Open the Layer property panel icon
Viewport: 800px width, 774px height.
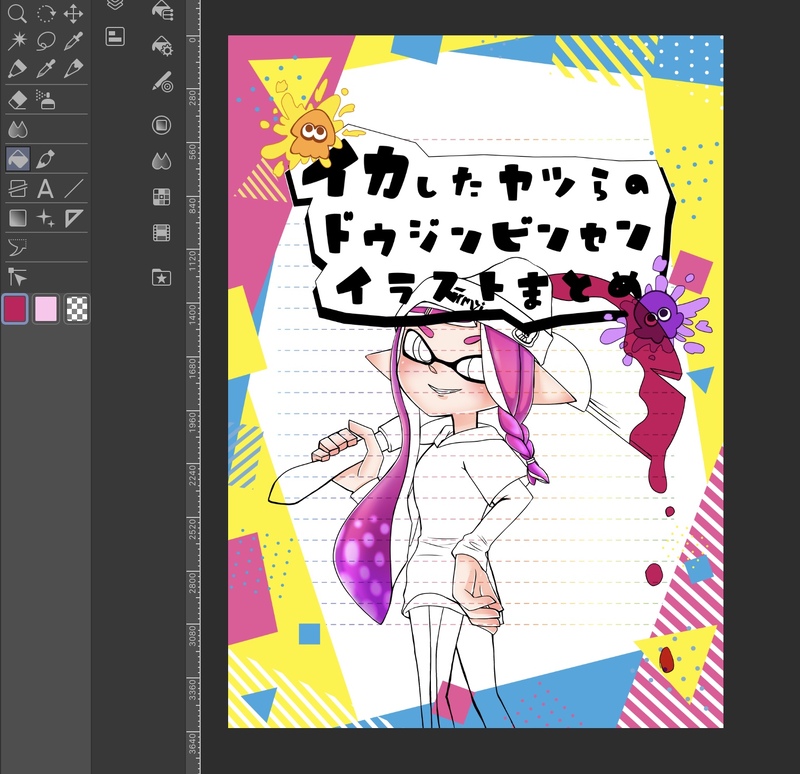[115, 37]
